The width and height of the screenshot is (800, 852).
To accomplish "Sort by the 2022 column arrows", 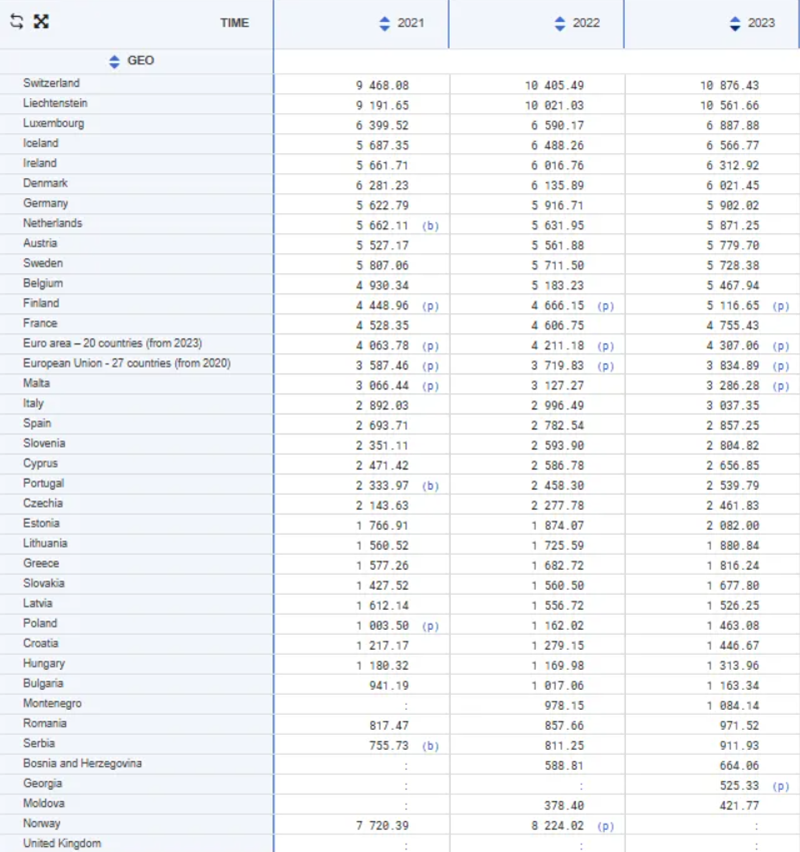I will pyautogui.click(x=560, y=23).
